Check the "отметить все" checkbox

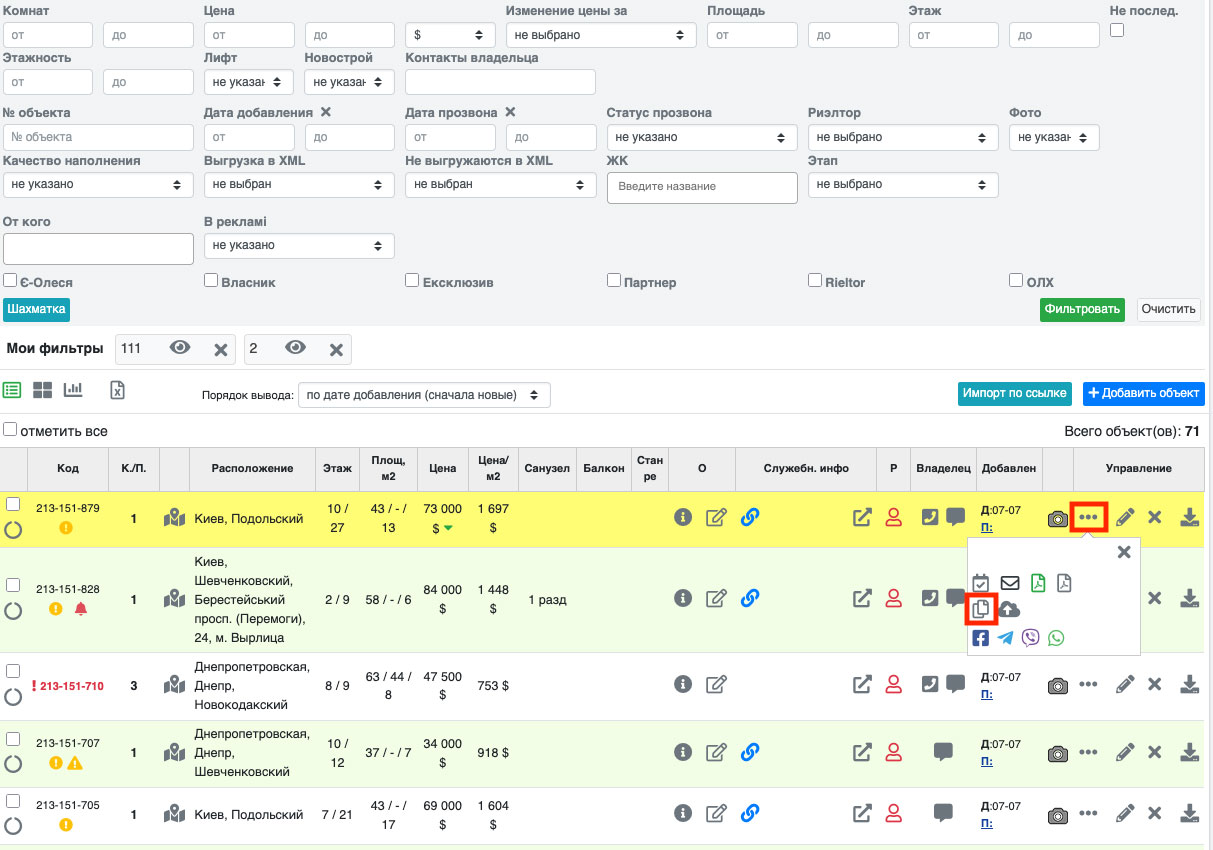10,430
